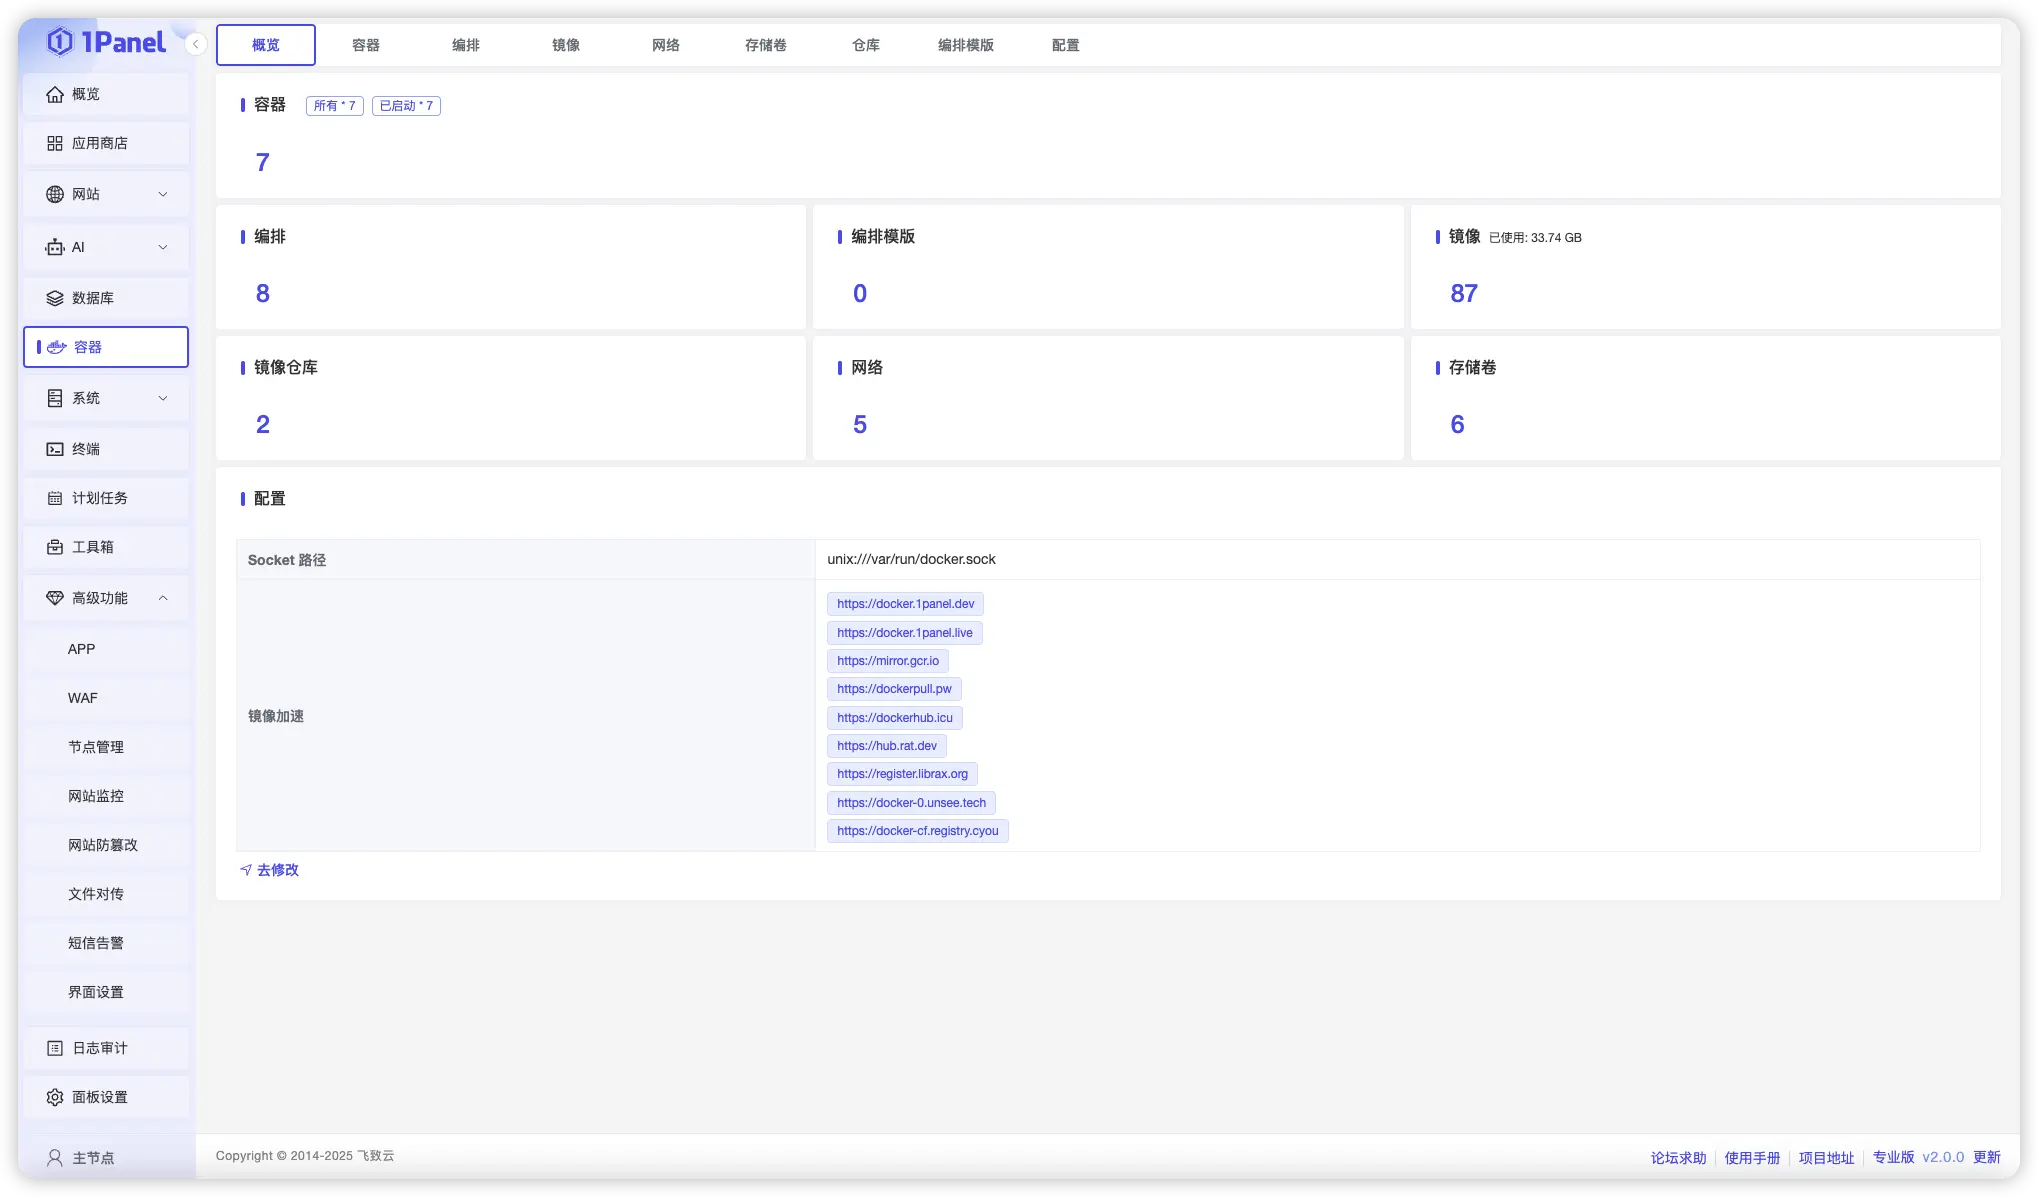The height and width of the screenshot is (1197, 2038).
Task: Expand the AI sidebar submenu
Action: coord(163,247)
